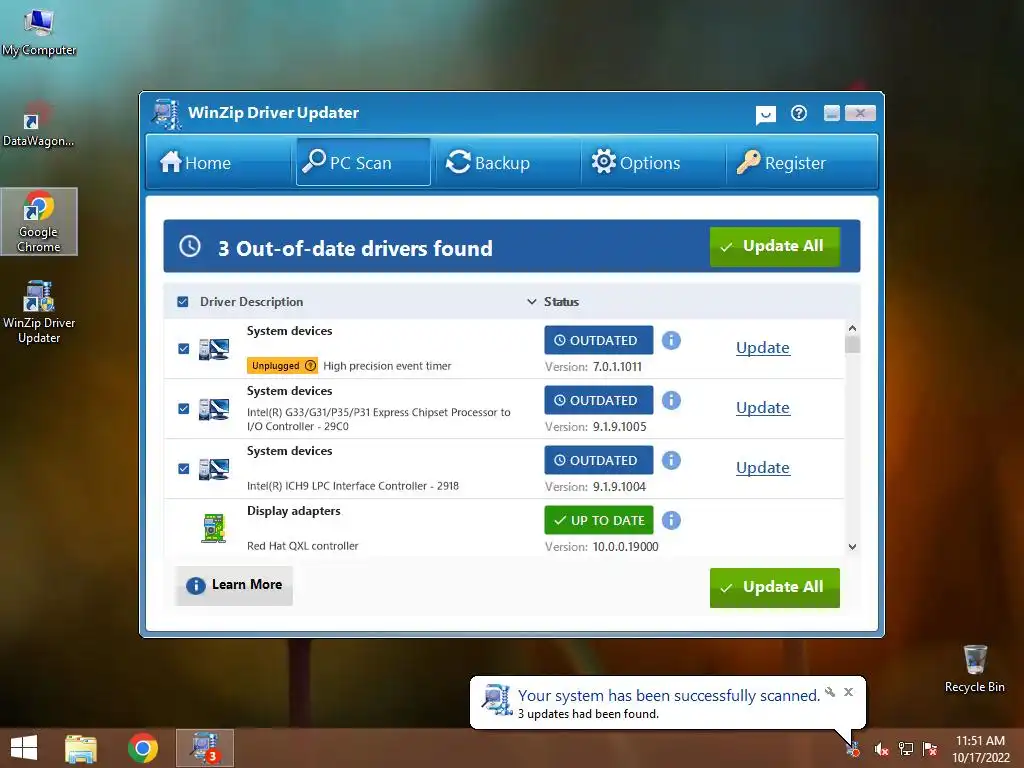This screenshot has height=768, width=1024.
Task: Open Action Center flag tray icon
Action: pyautogui.click(x=930, y=749)
